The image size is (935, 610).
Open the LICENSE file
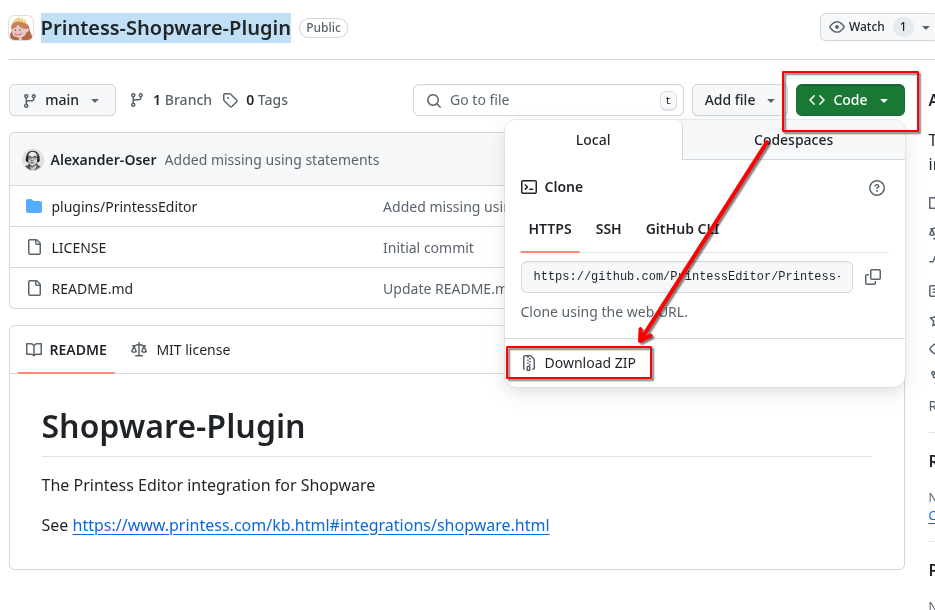(79, 248)
